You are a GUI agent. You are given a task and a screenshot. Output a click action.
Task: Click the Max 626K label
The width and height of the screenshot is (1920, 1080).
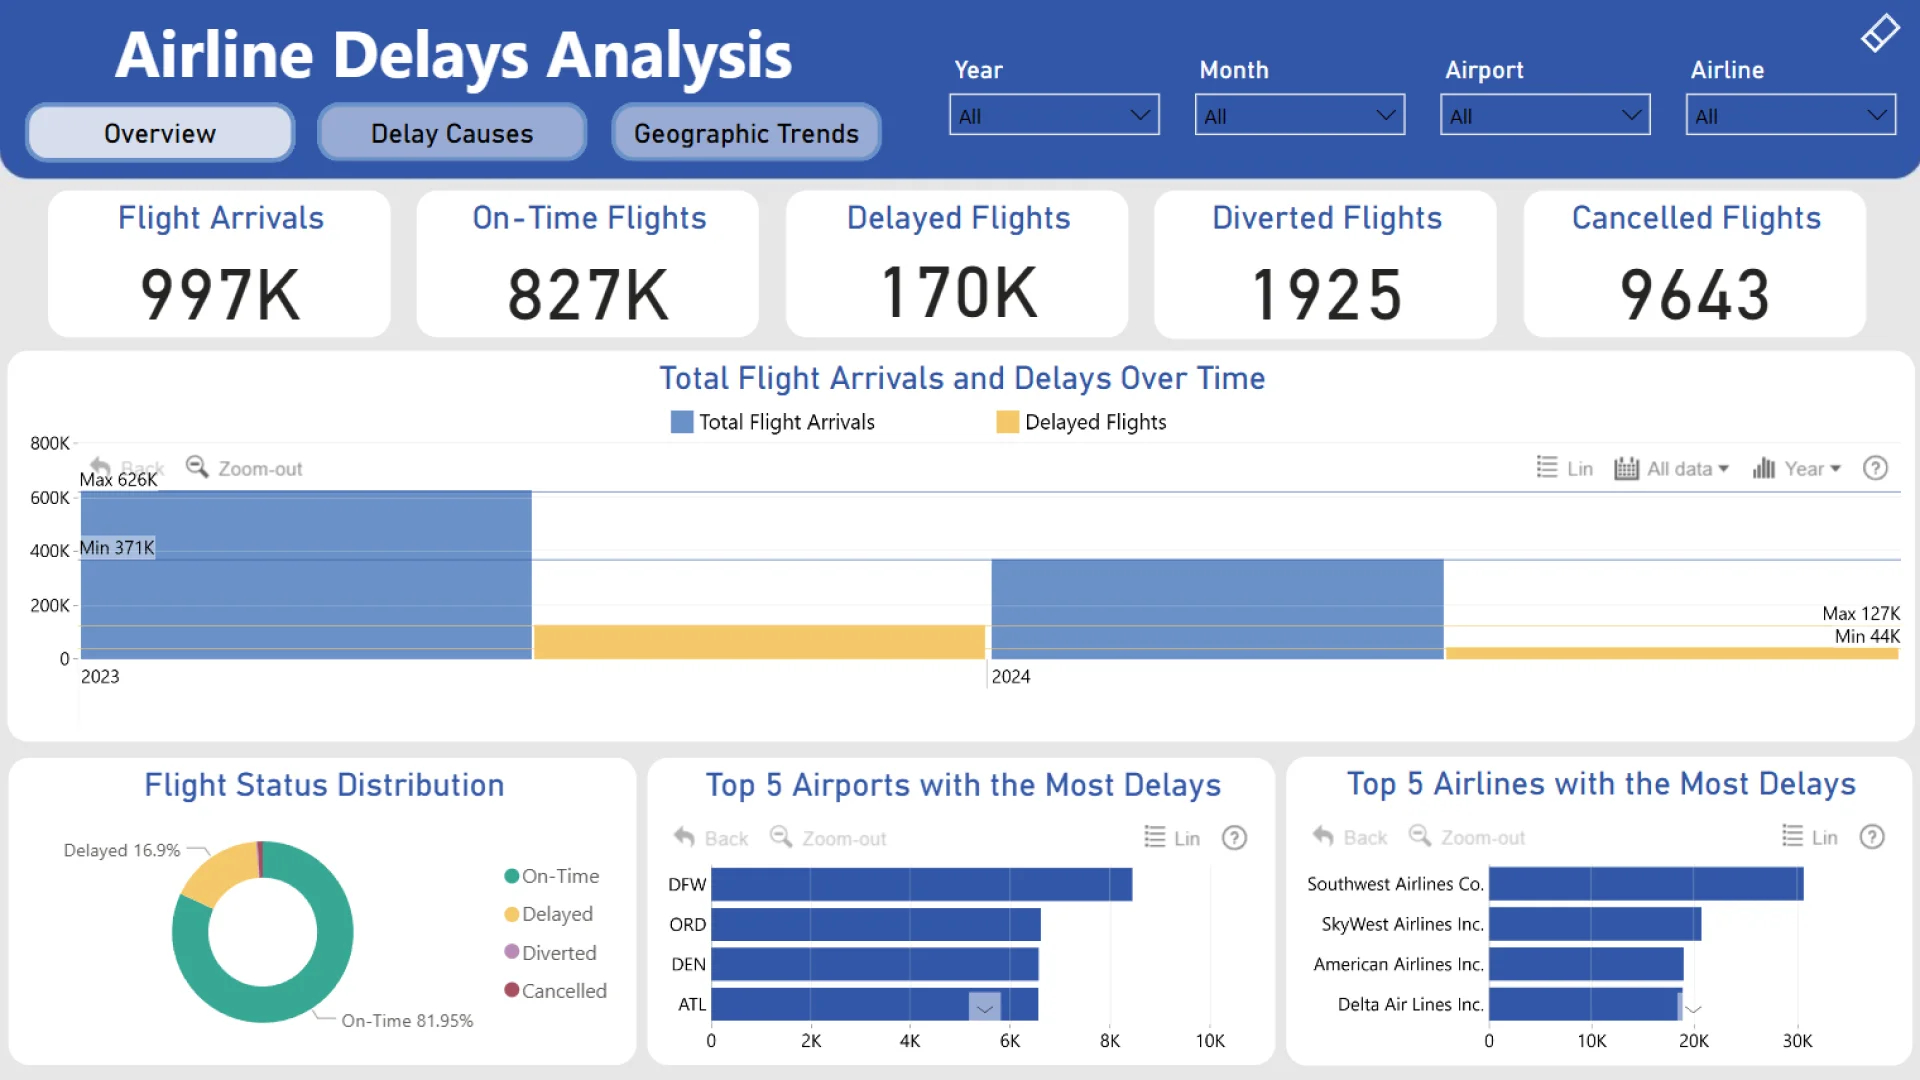click(118, 480)
